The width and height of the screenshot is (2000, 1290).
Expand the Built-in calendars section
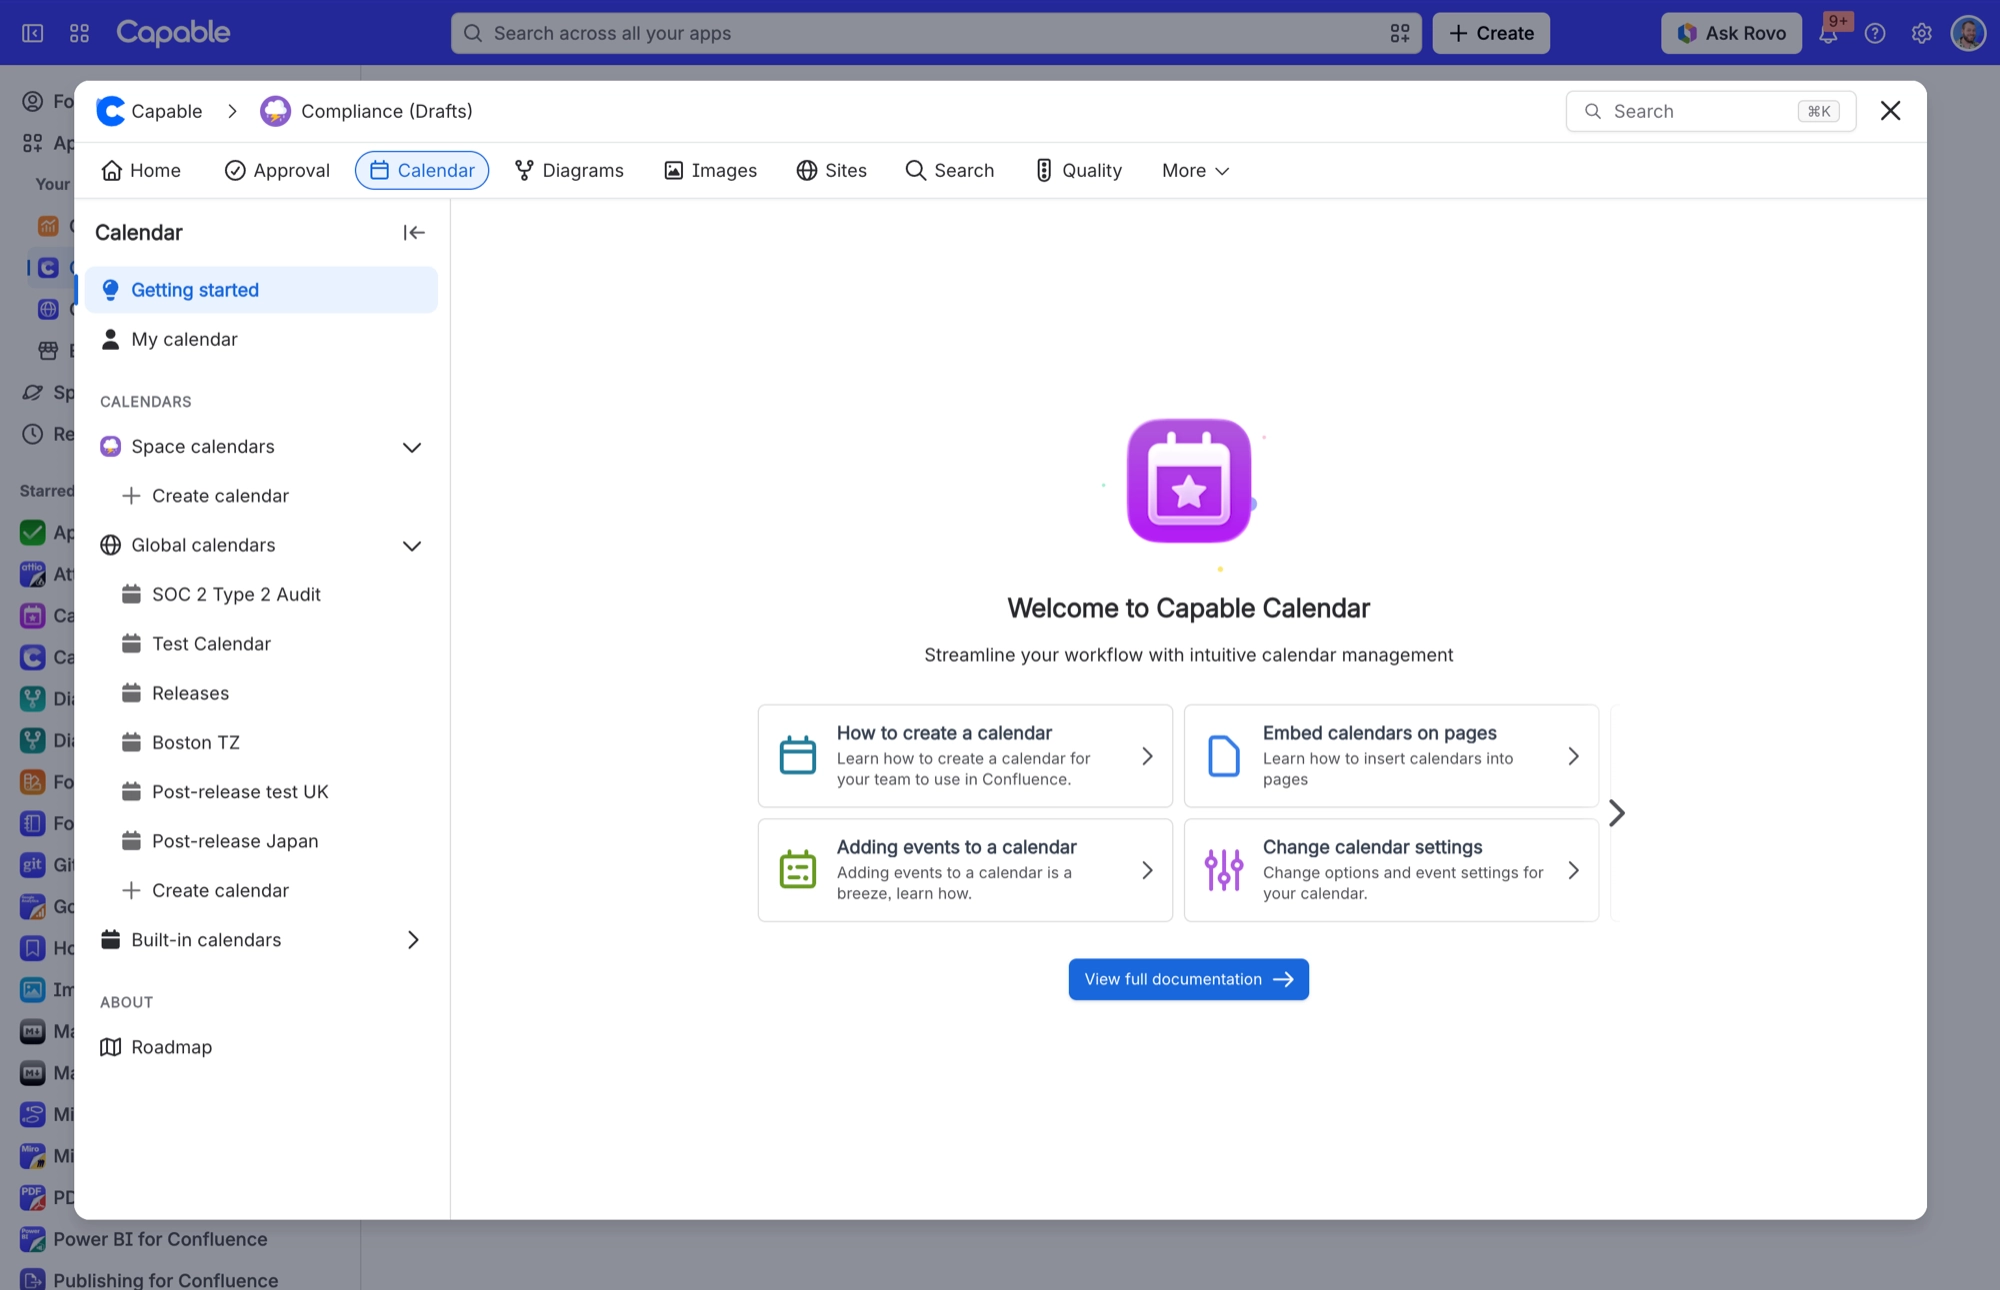point(412,940)
